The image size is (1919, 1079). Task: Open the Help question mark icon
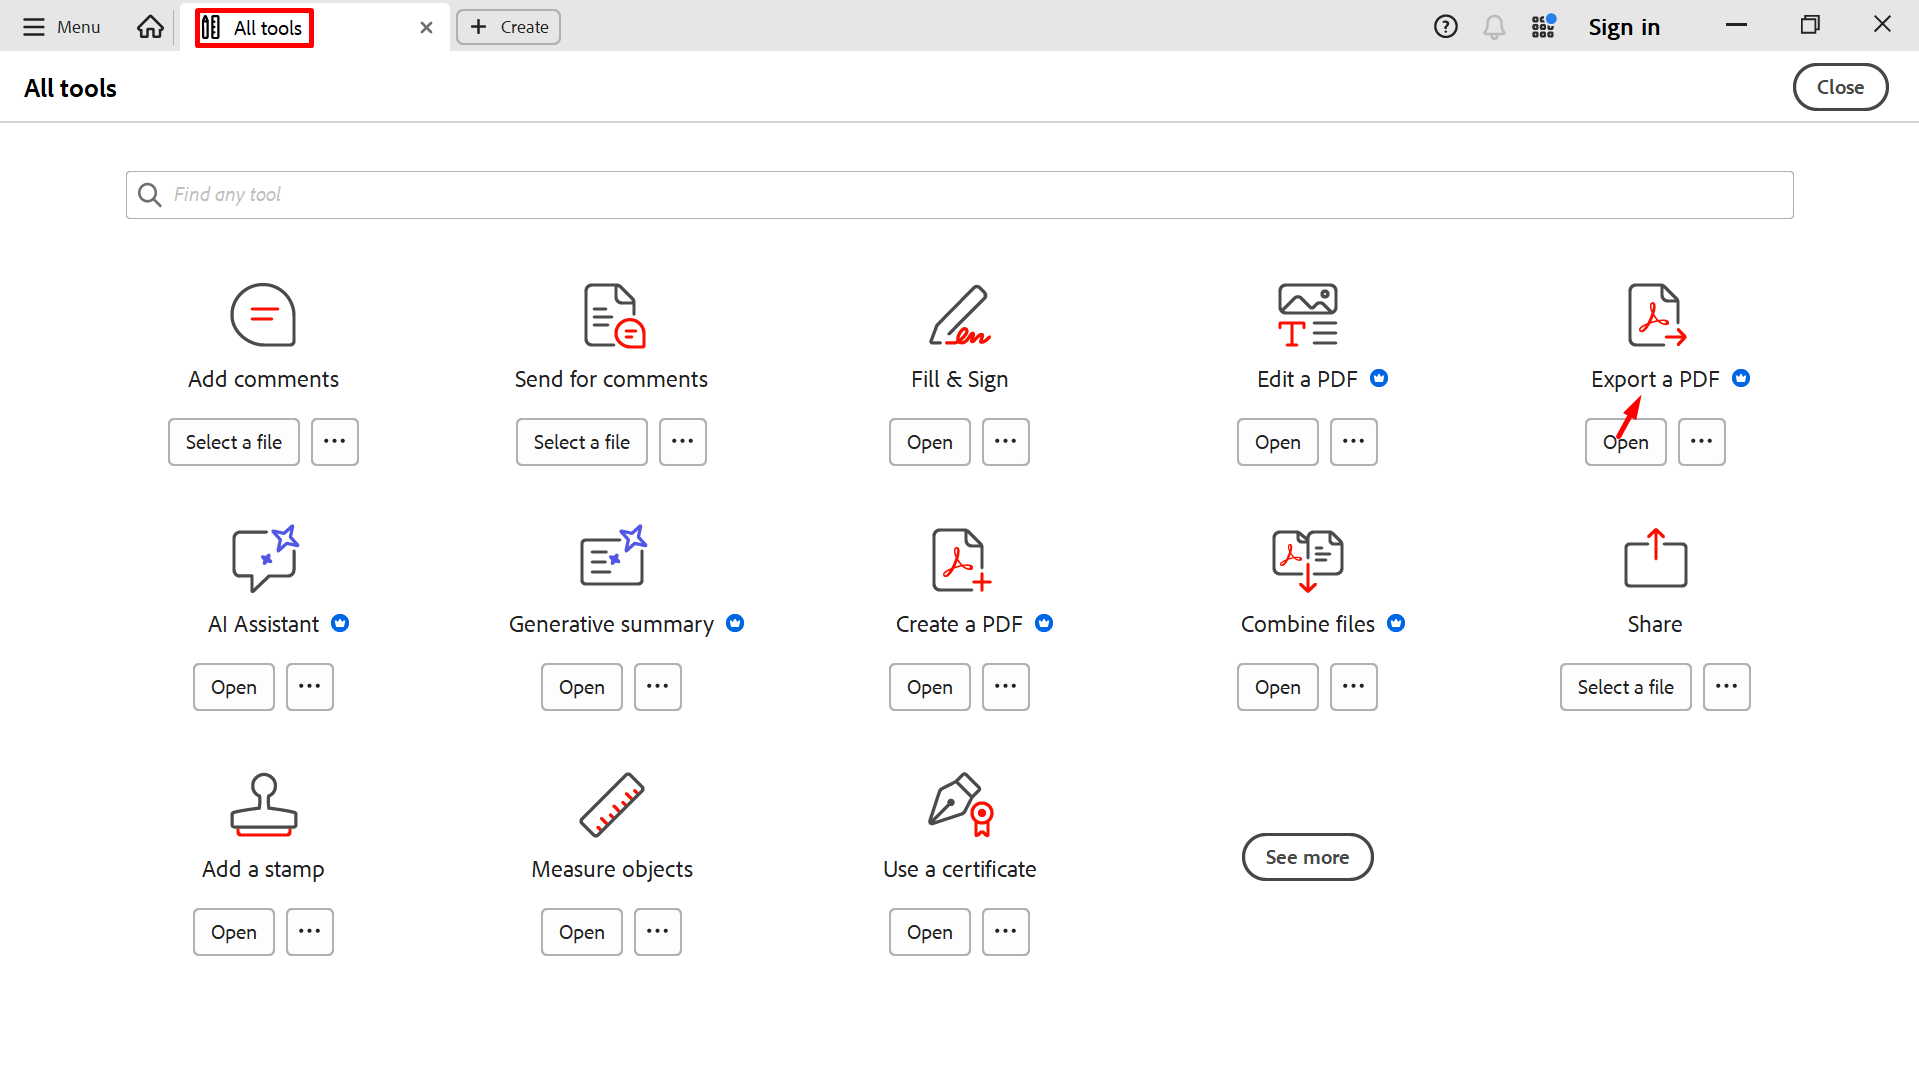(1445, 27)
